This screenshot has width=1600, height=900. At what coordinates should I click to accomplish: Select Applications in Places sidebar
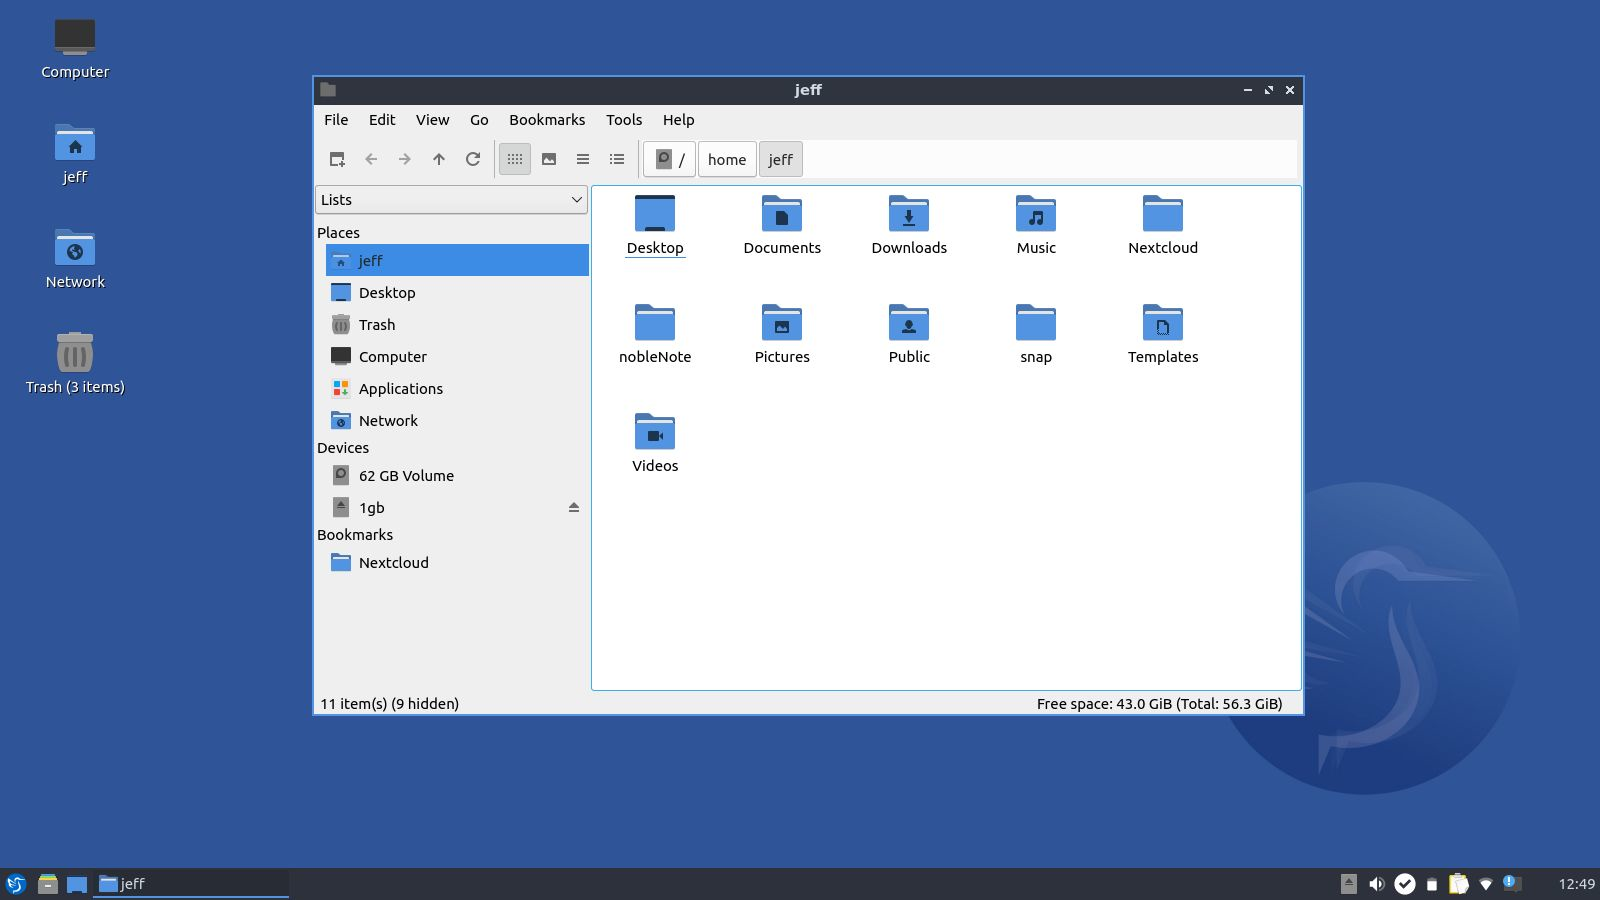coord(457,389)
